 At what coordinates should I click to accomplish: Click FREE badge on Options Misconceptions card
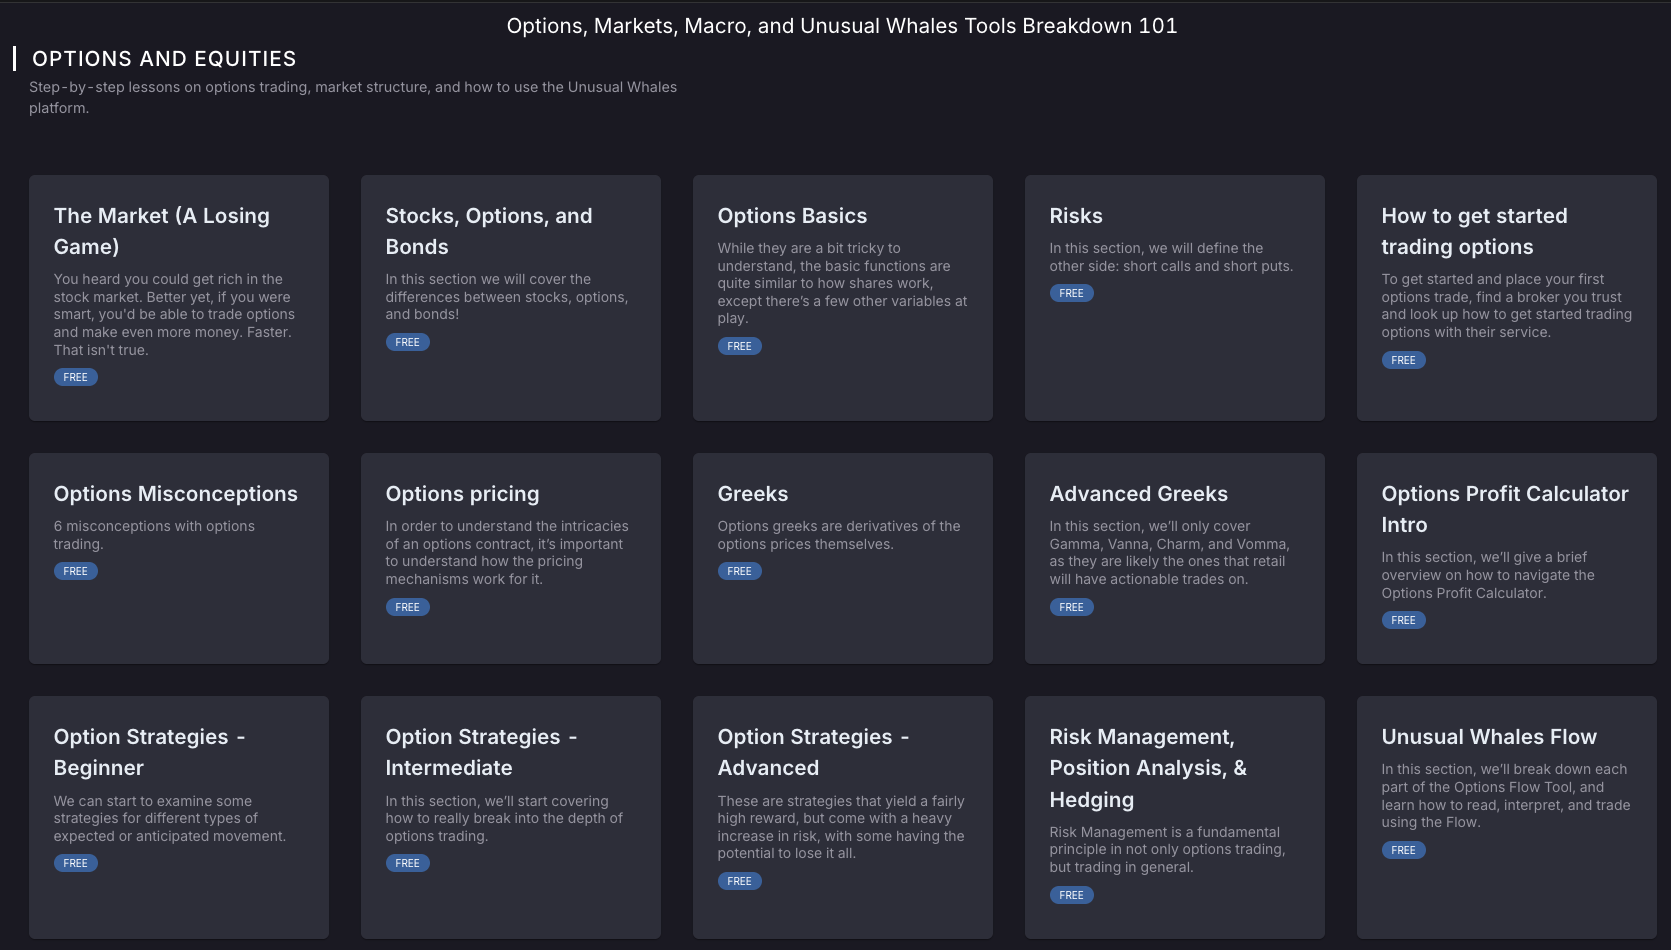76,571
